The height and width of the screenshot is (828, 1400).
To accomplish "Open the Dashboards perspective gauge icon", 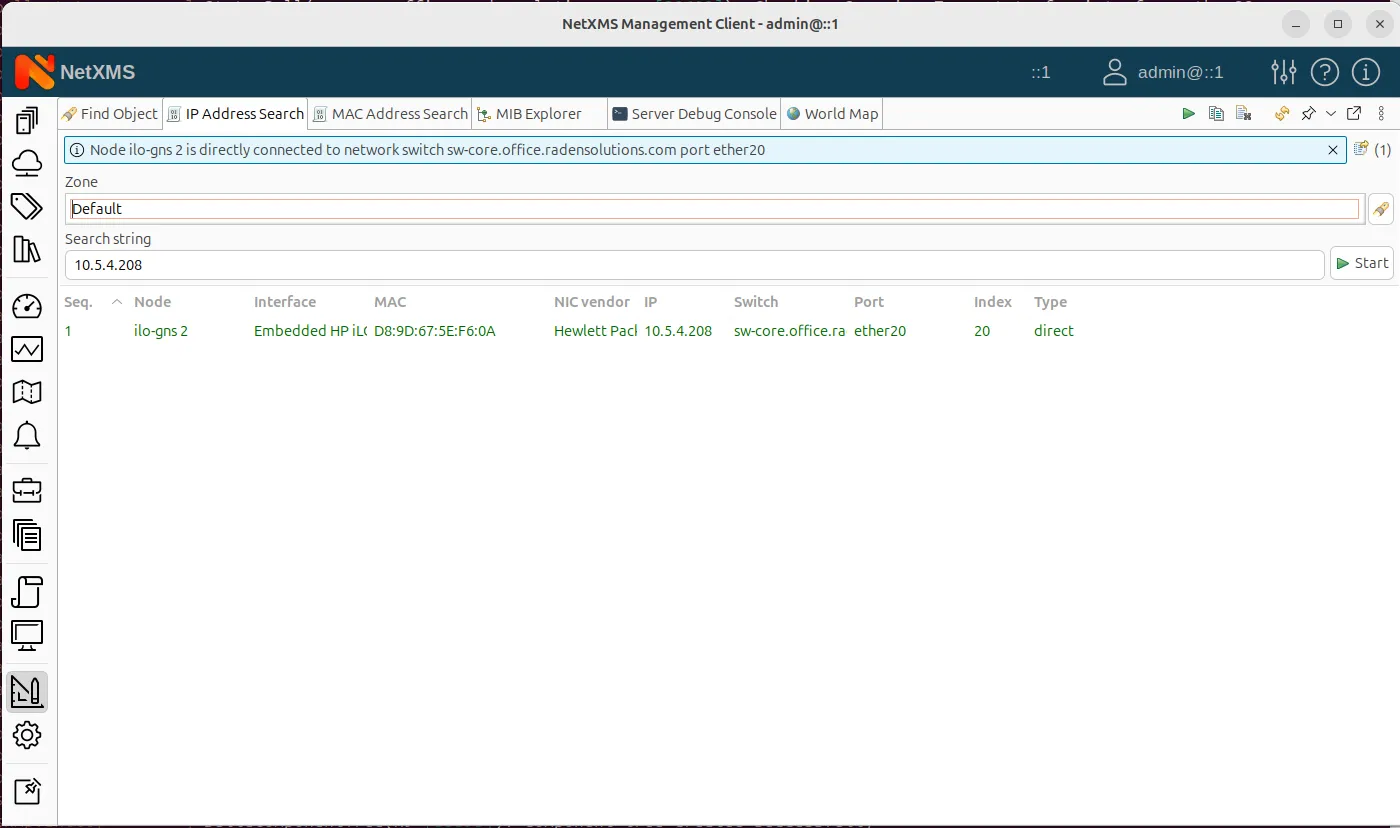I will pyautogui.click(x=27, y=307).
